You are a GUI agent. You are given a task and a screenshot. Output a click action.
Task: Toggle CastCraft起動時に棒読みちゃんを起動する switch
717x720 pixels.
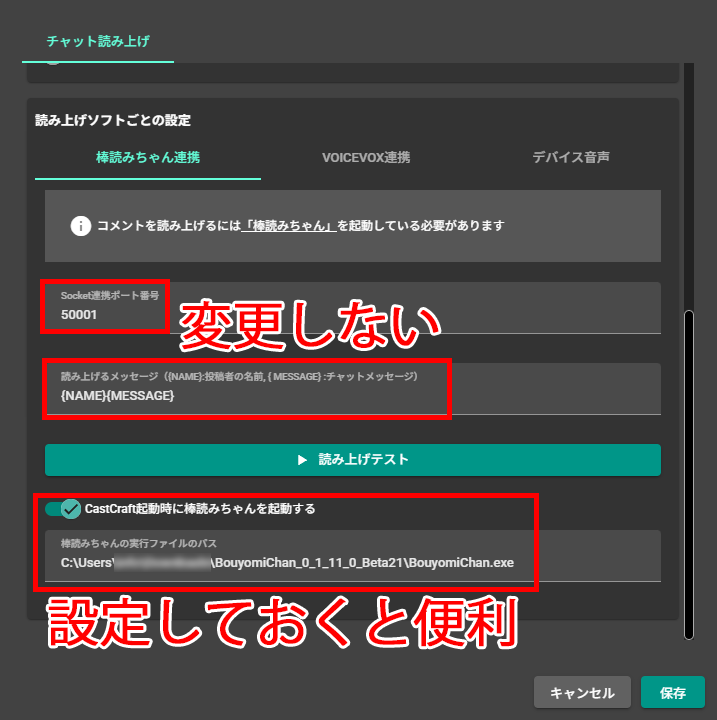[x=63, y=509]
